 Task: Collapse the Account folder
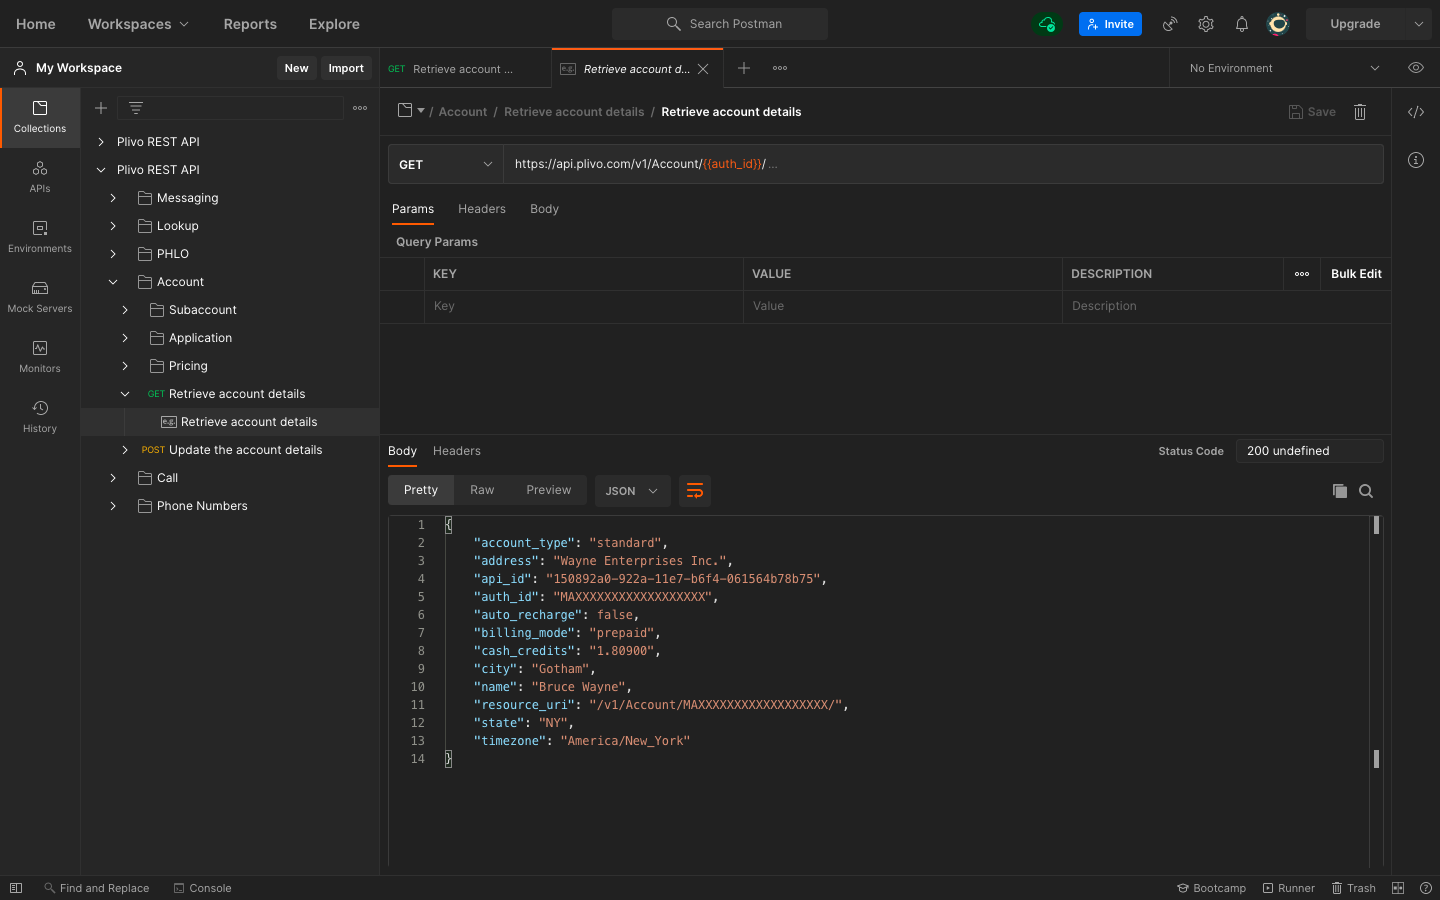pos(113,282)
